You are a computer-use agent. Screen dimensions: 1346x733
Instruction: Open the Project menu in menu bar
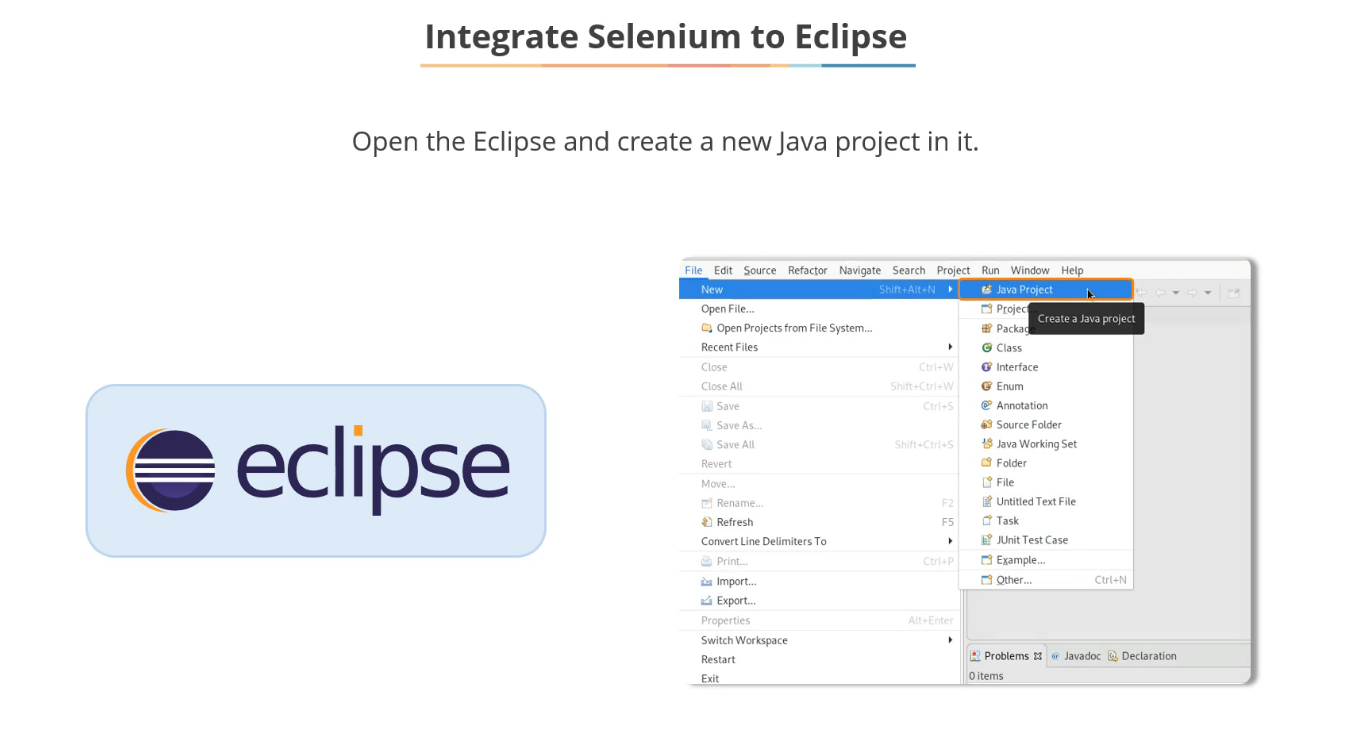953,270
